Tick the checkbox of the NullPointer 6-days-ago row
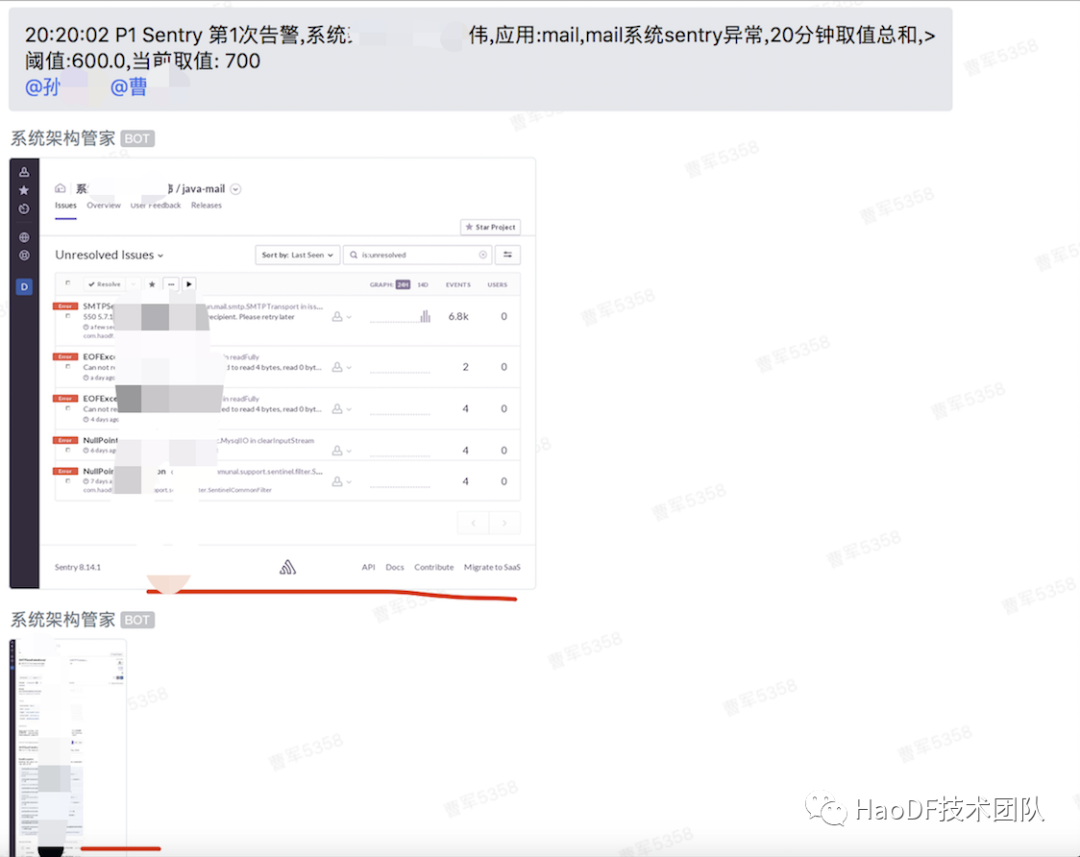 68,450
